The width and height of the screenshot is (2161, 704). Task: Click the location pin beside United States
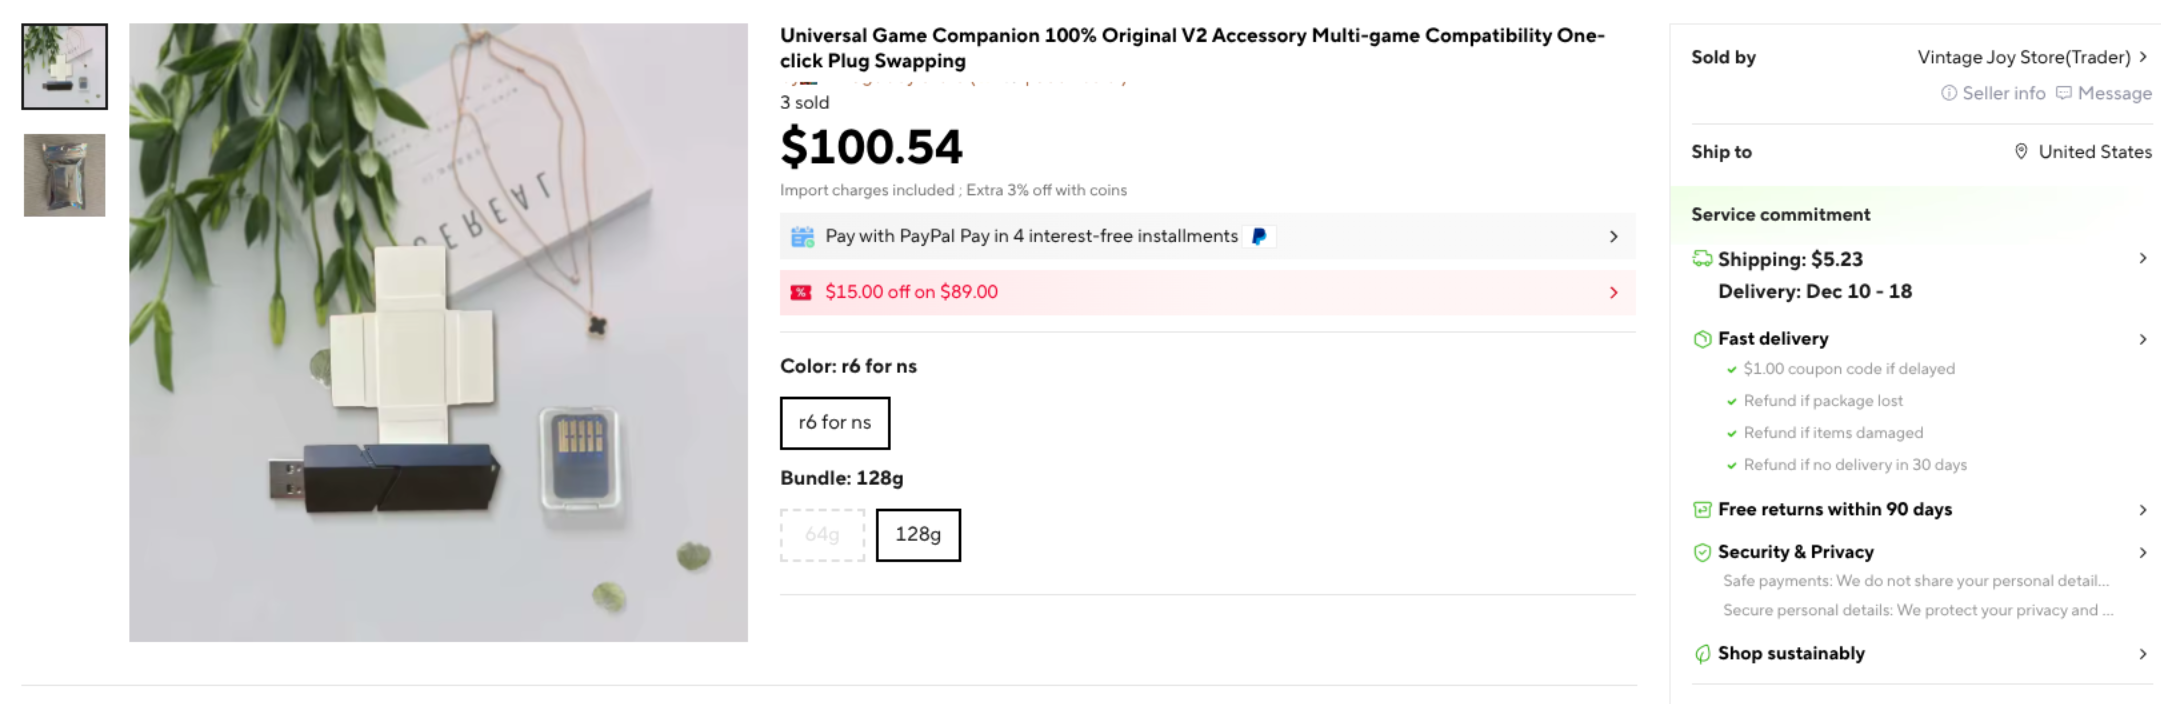2021,152
